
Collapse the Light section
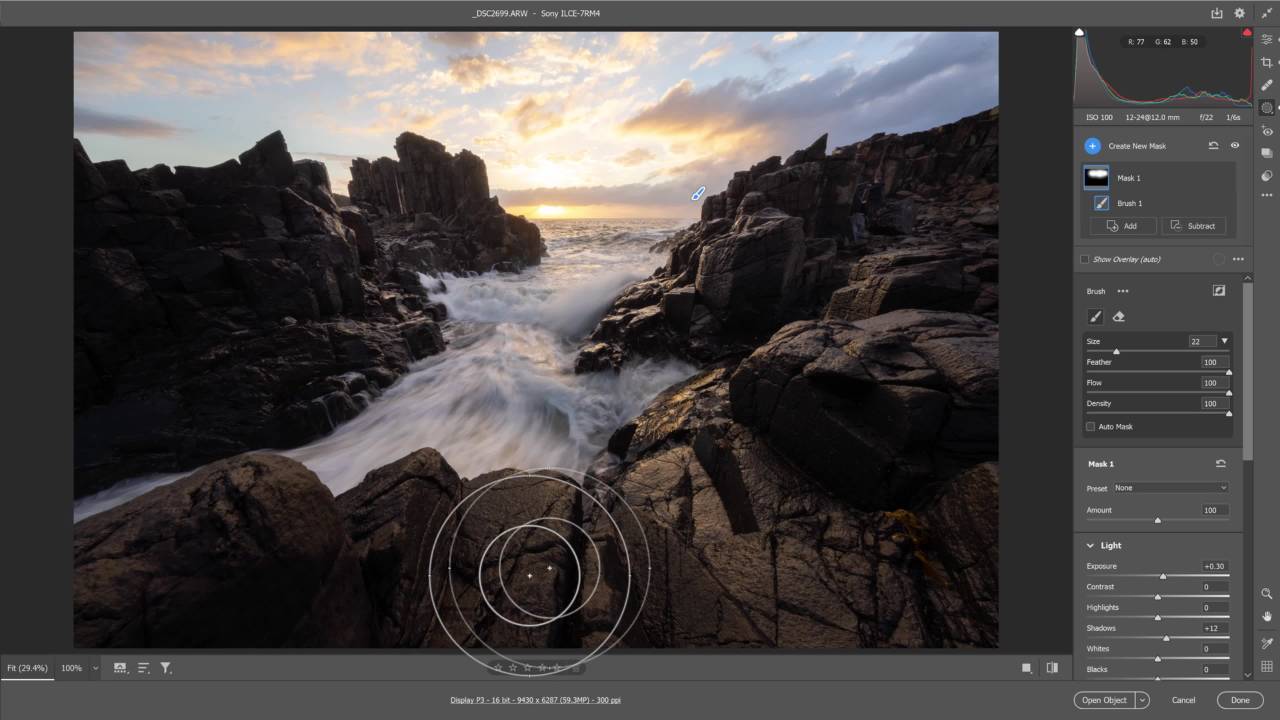click(1091, 546)
